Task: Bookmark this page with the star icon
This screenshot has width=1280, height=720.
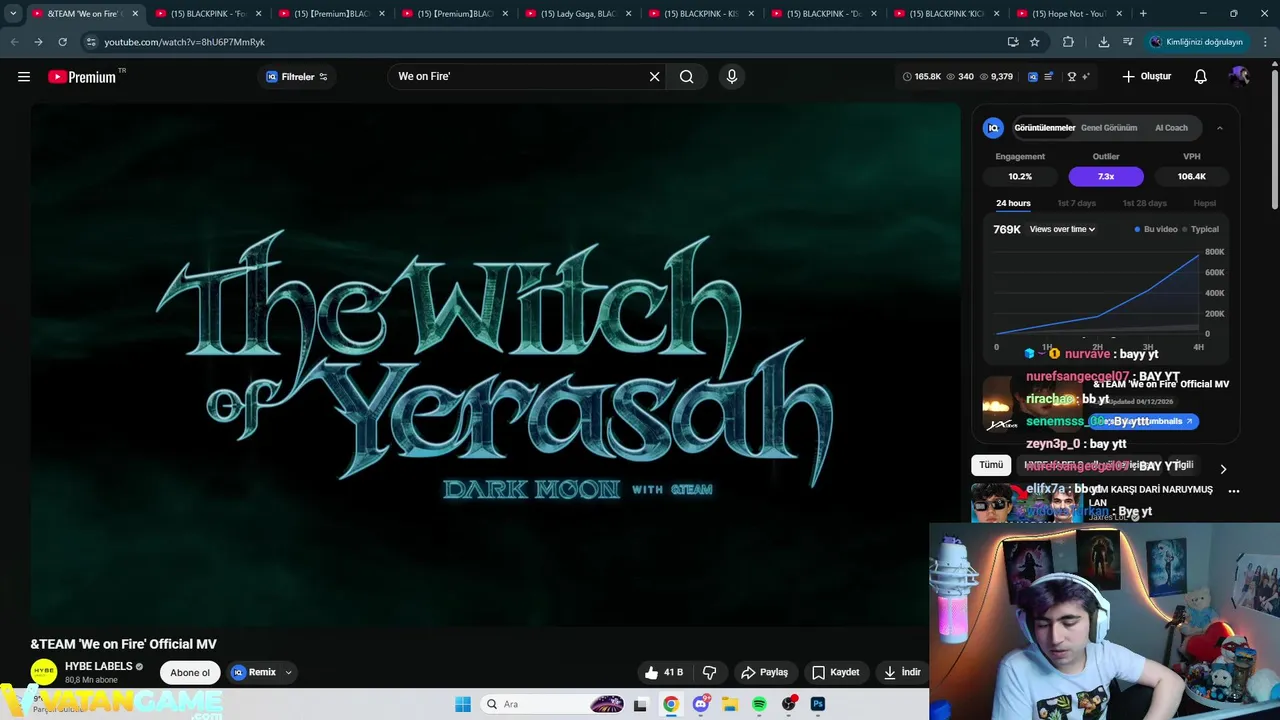Action: (x=1035, y=42)
